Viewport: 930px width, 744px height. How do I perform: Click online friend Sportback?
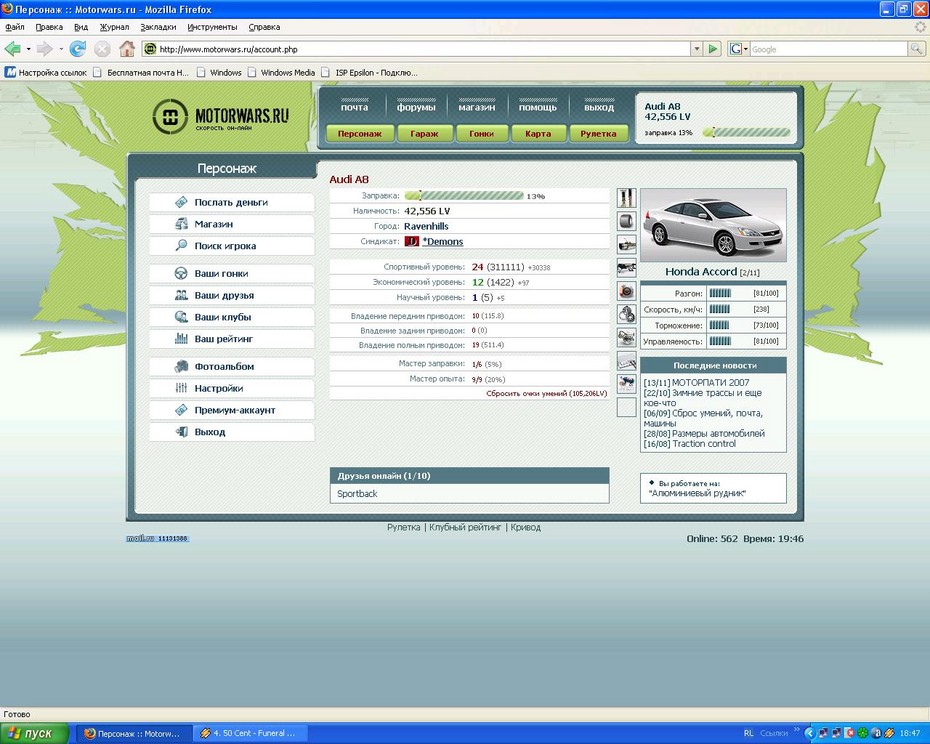pyautogui.click(x=357, y=494)
